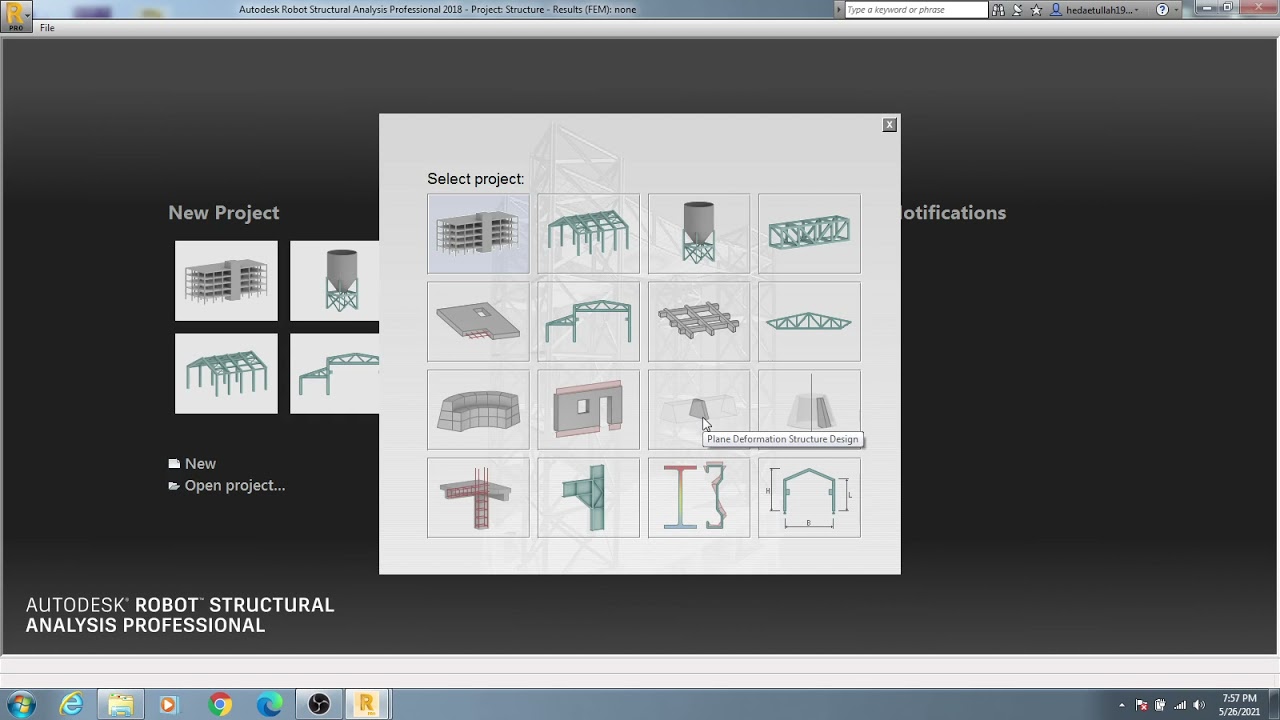
Task: Launch Internet Explorer from the taskbar
Action: [71, 704]
